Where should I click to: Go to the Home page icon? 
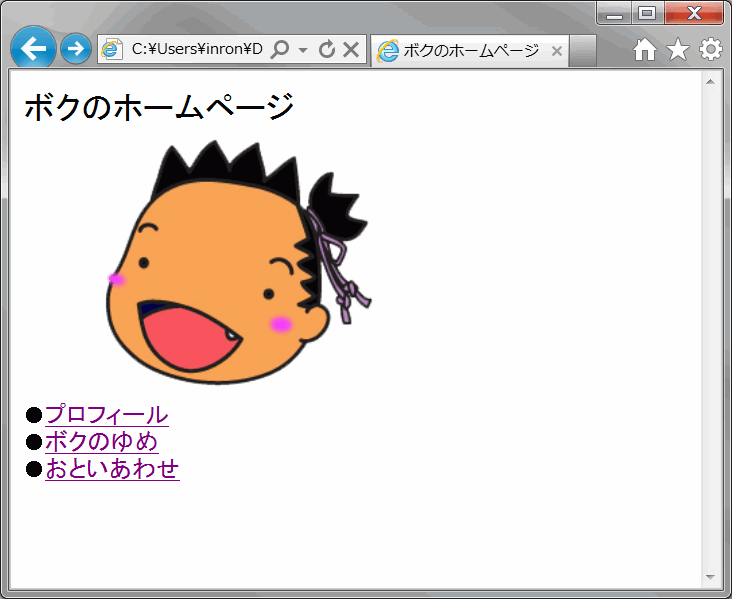(x=645, y=50)
